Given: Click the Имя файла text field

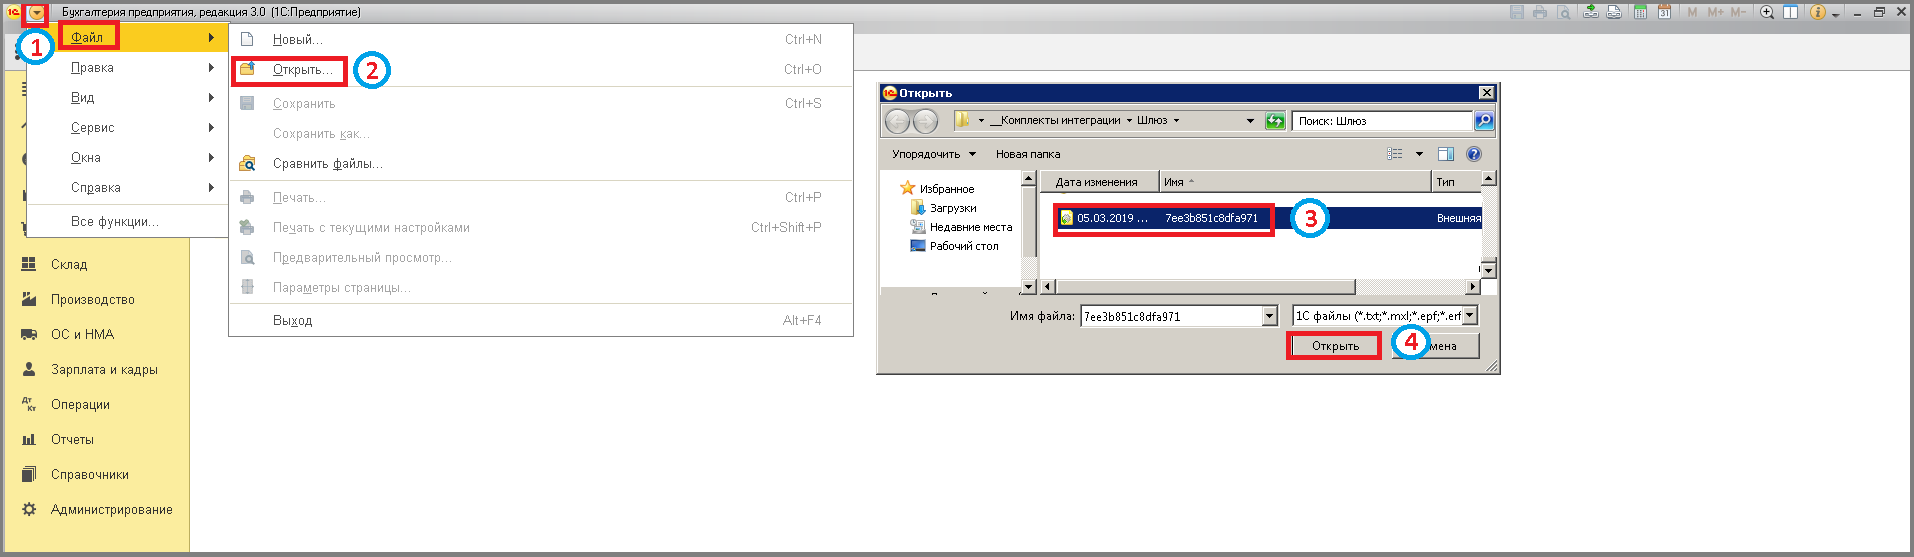Looking at the screenshot, I should tap(1171, 316).
